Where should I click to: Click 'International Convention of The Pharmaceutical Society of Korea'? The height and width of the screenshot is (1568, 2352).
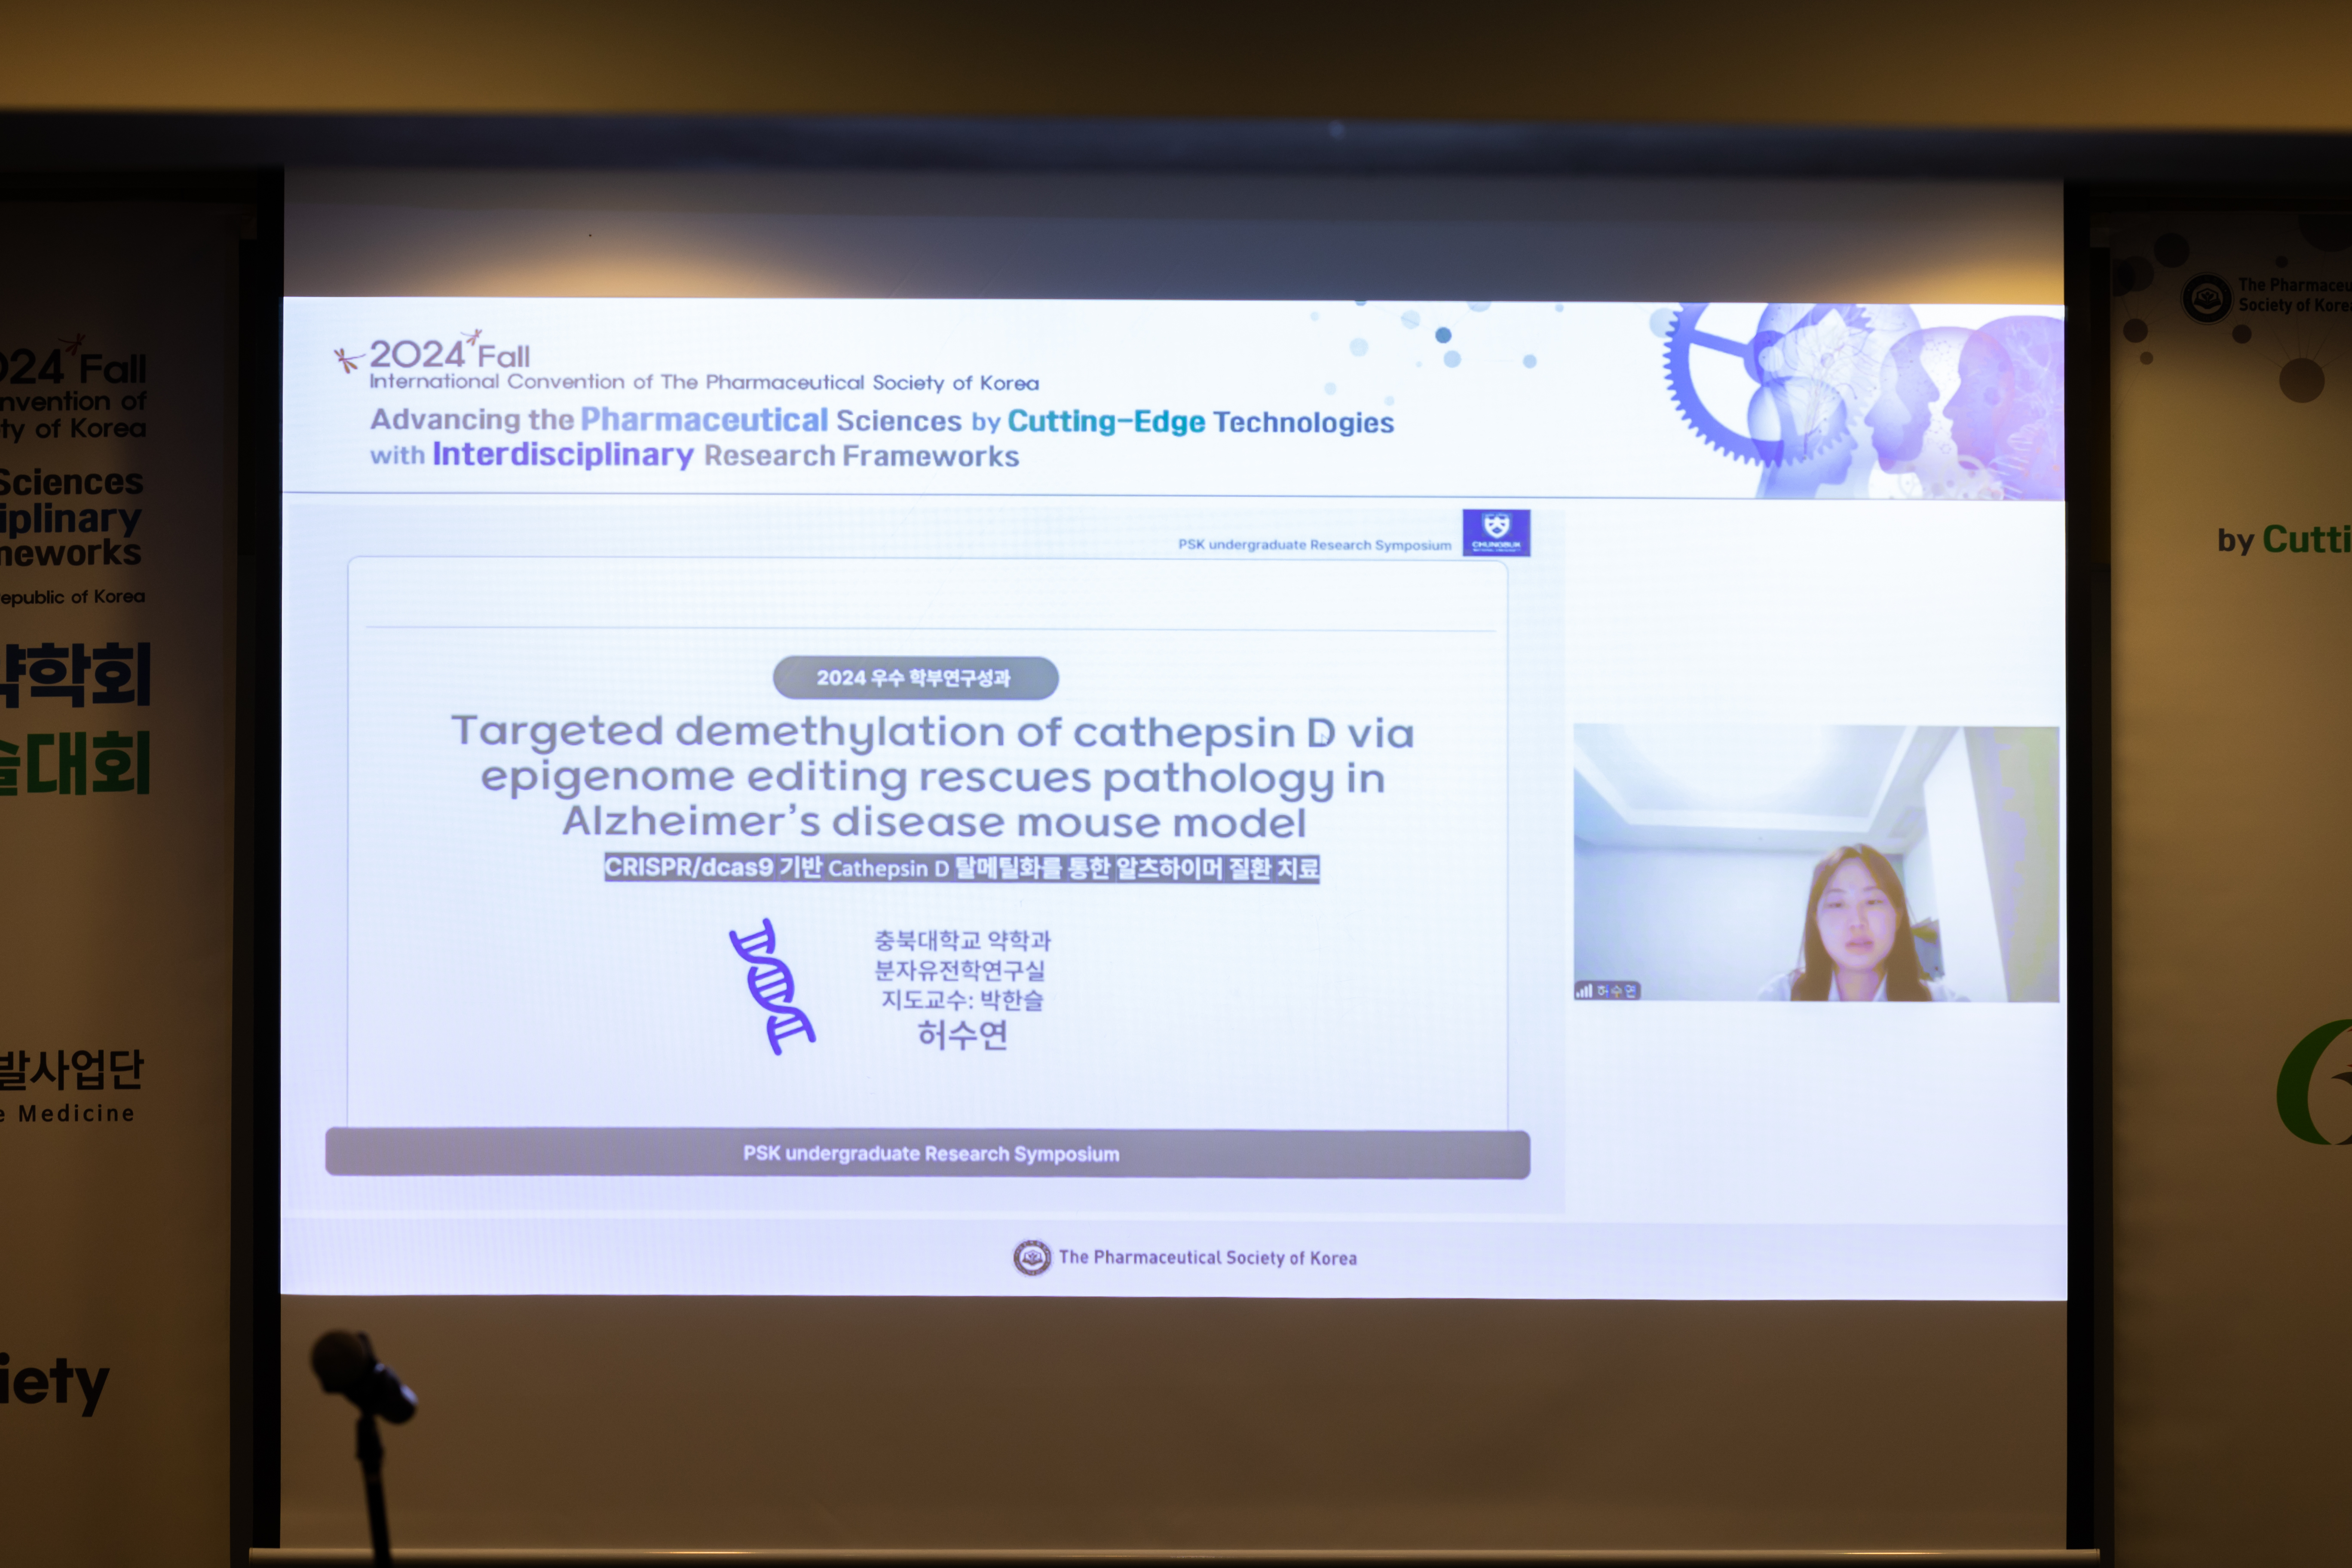coord(704,382)
